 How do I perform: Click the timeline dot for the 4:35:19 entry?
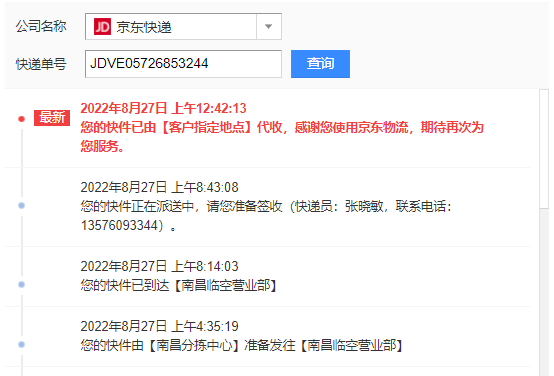coord(22,344)
